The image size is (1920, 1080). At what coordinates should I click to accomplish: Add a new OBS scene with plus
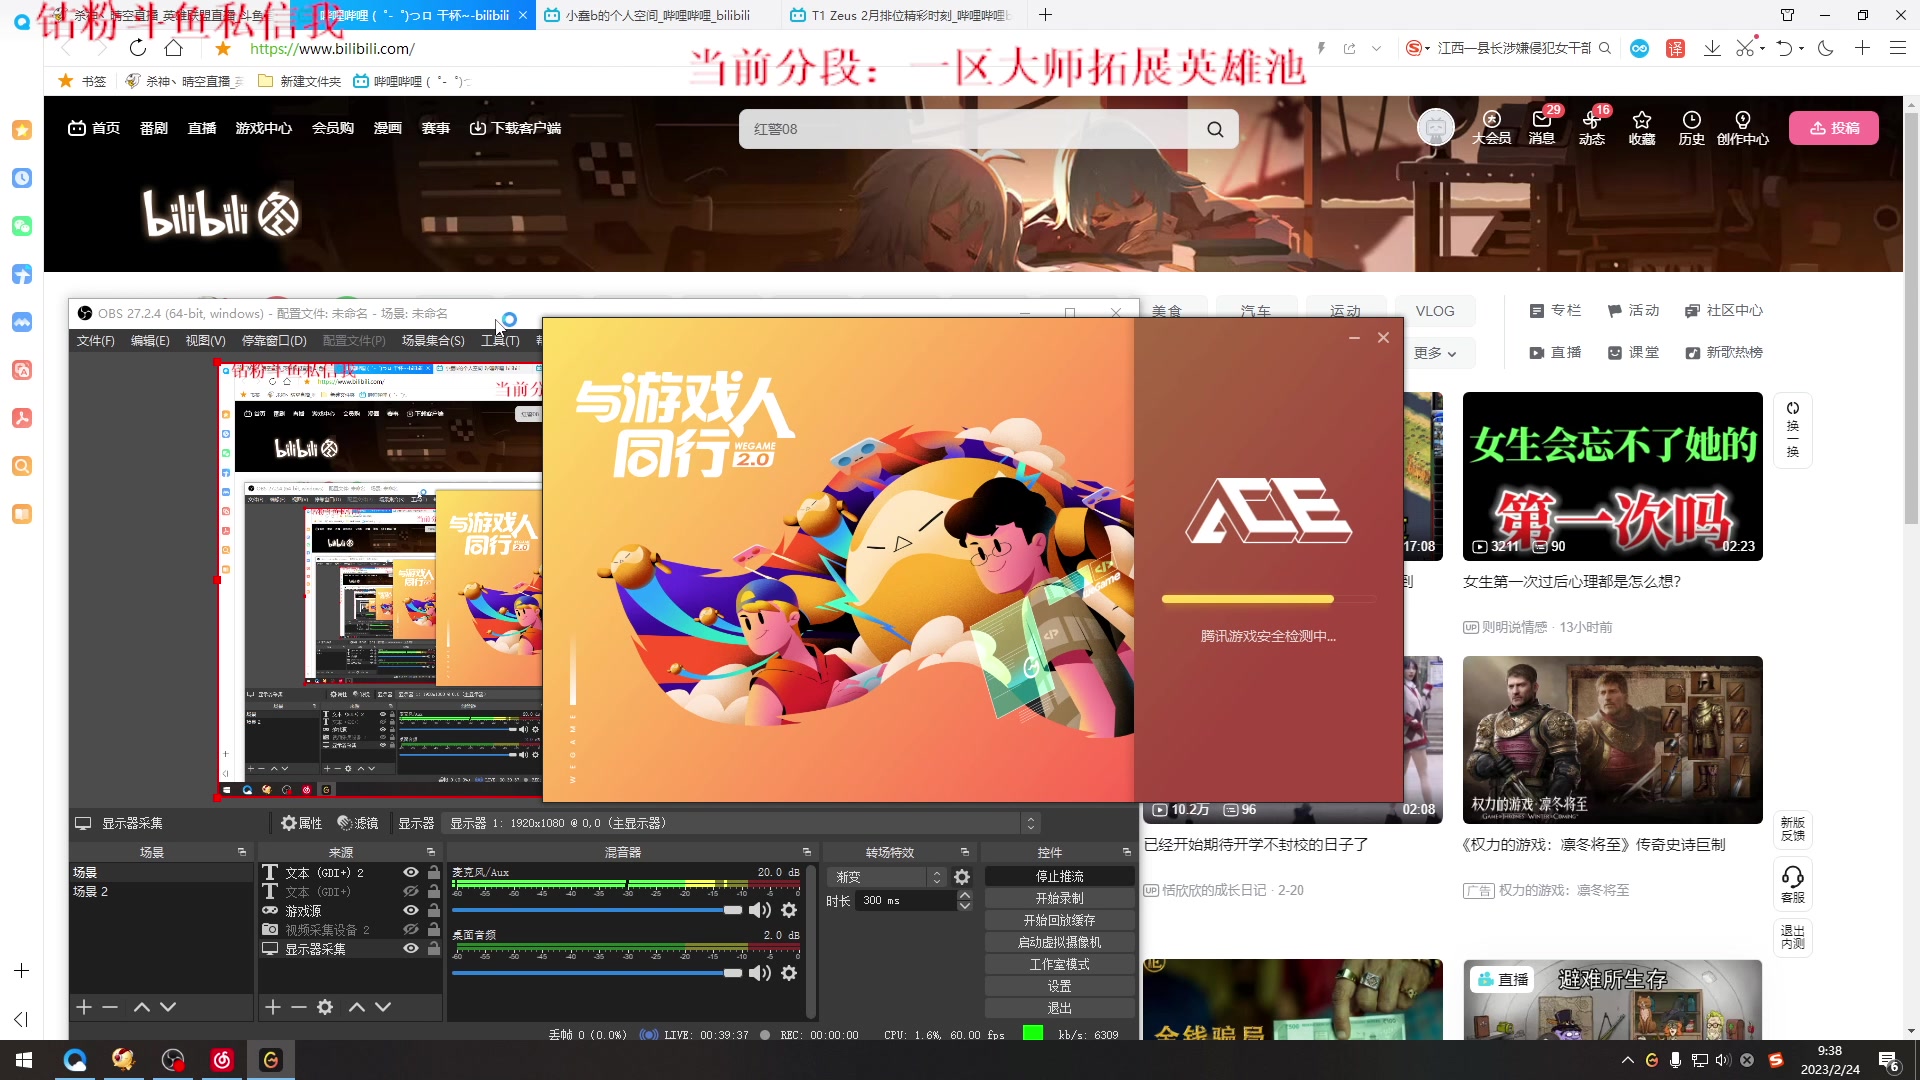point(84,1007)
